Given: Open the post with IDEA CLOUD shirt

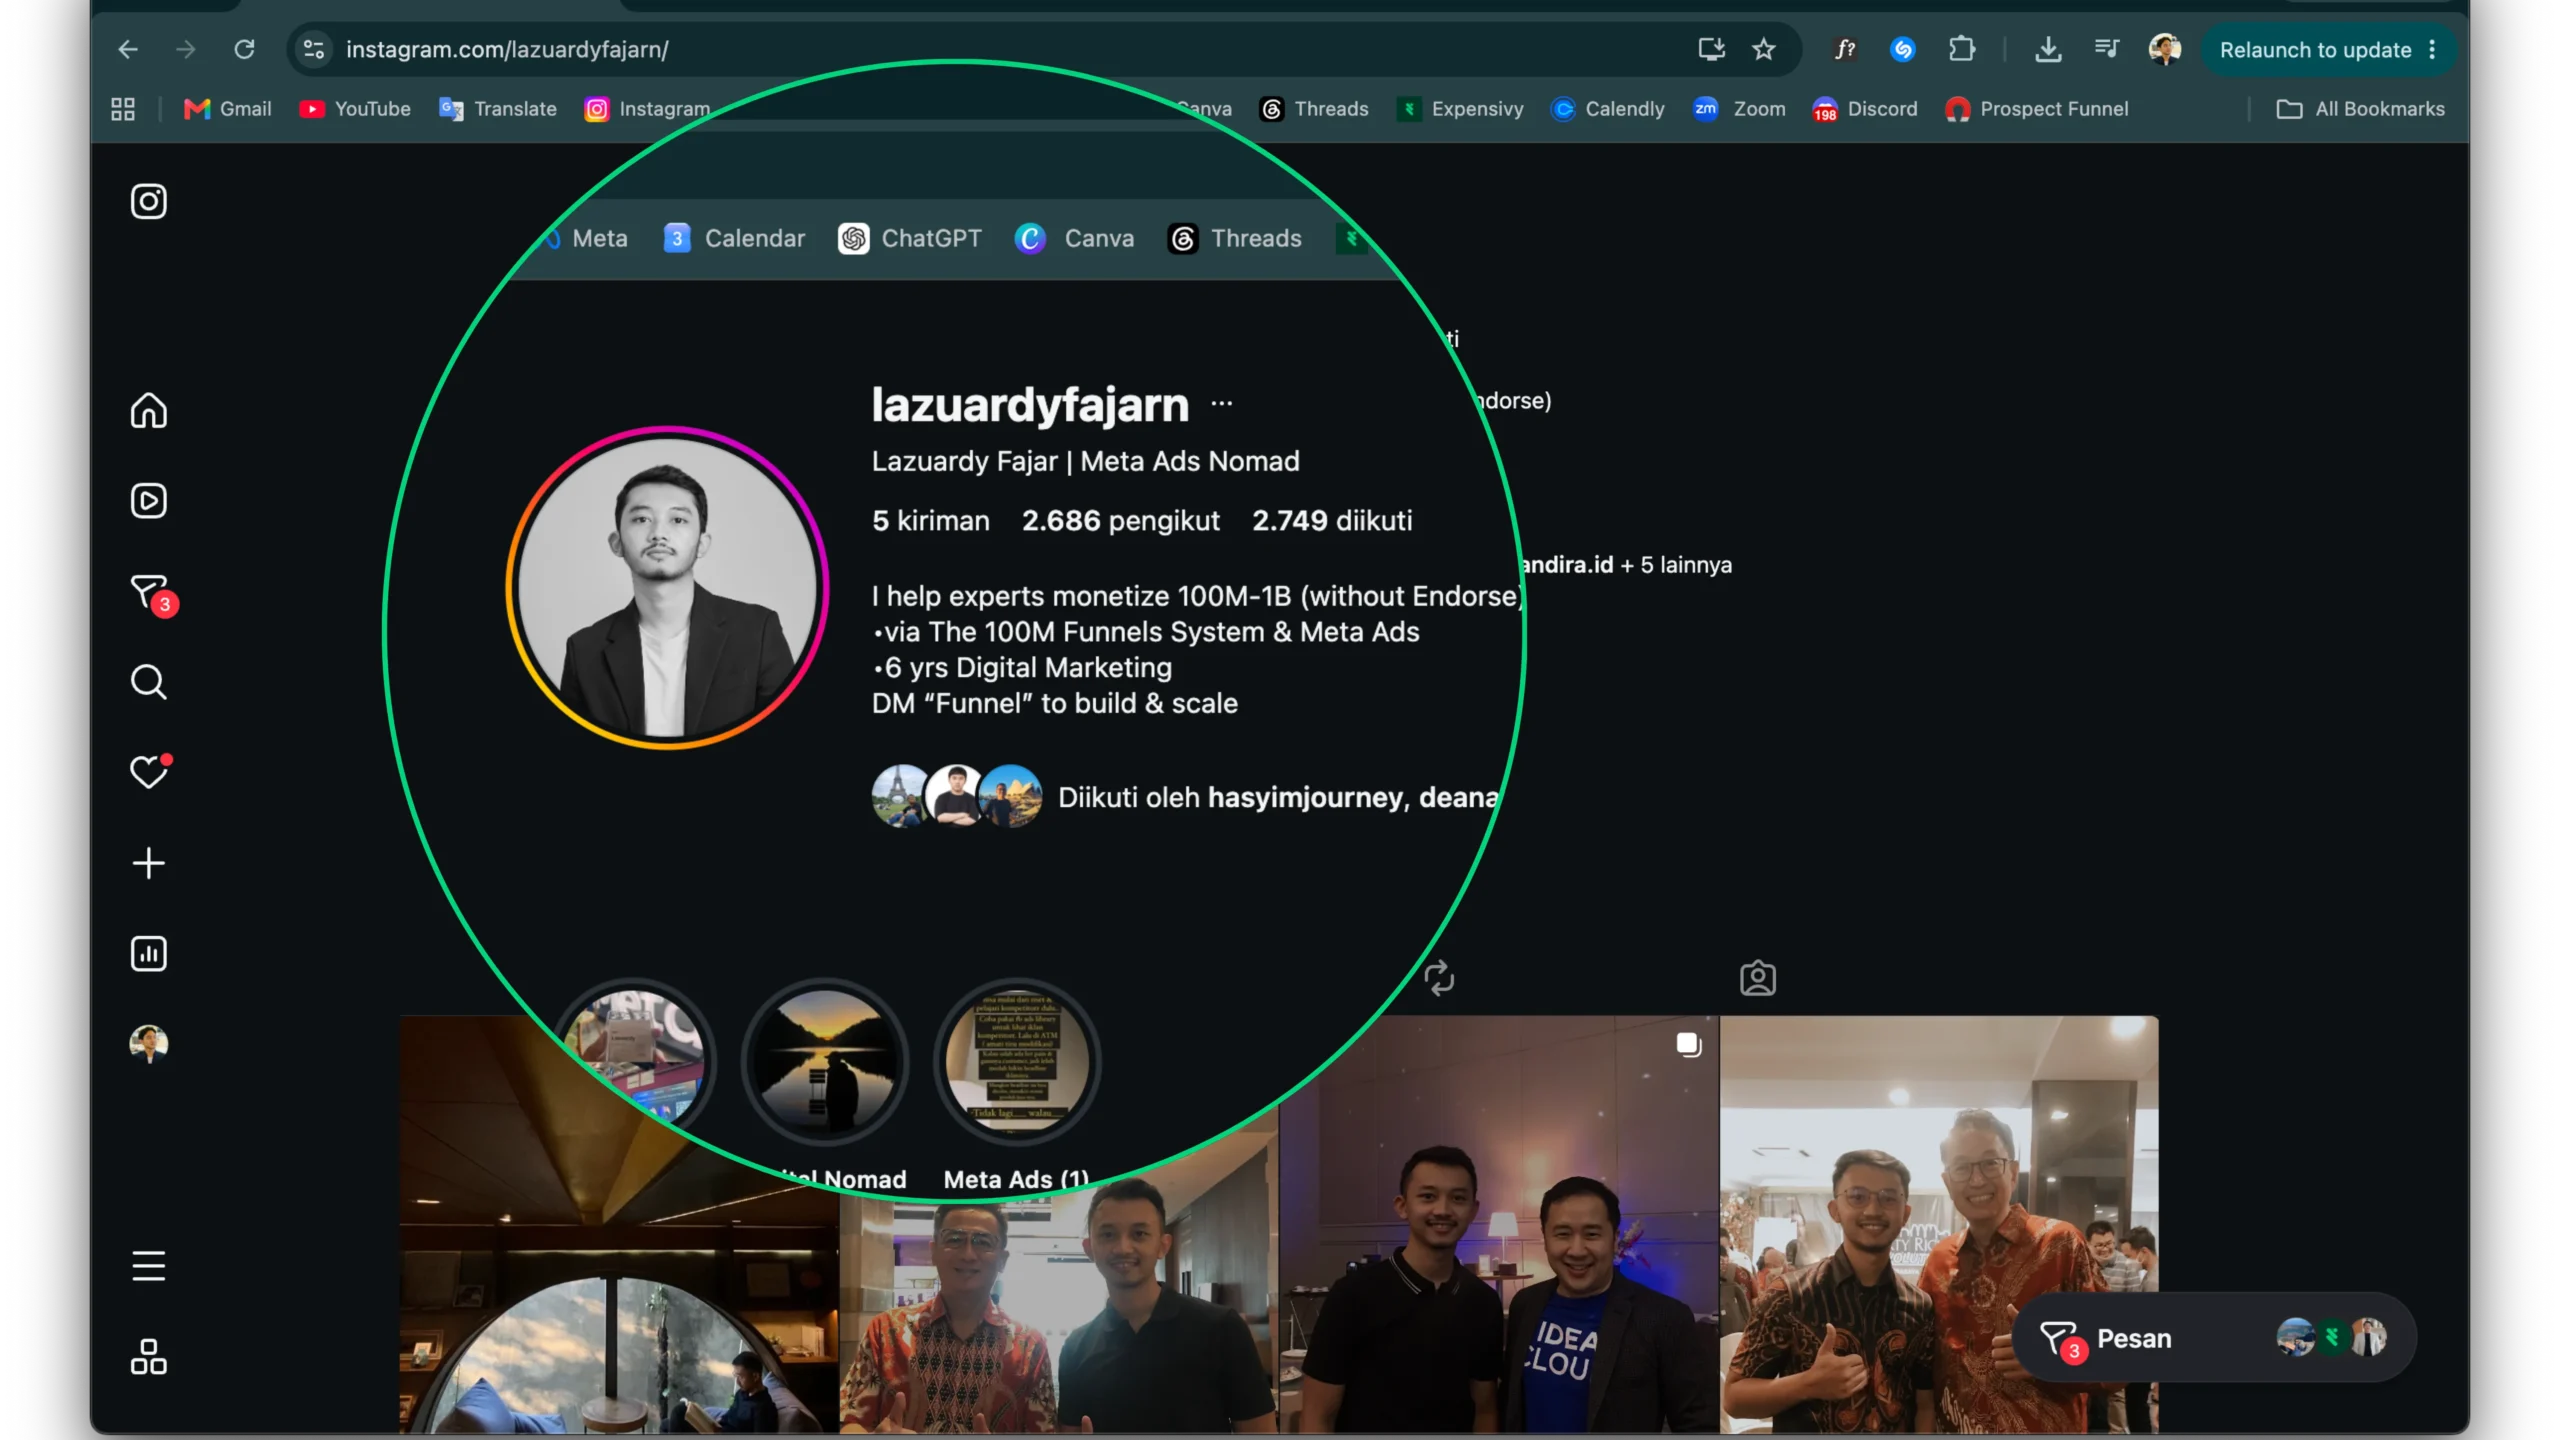Looking at the screenshot, I should tap(1499, 1224).
